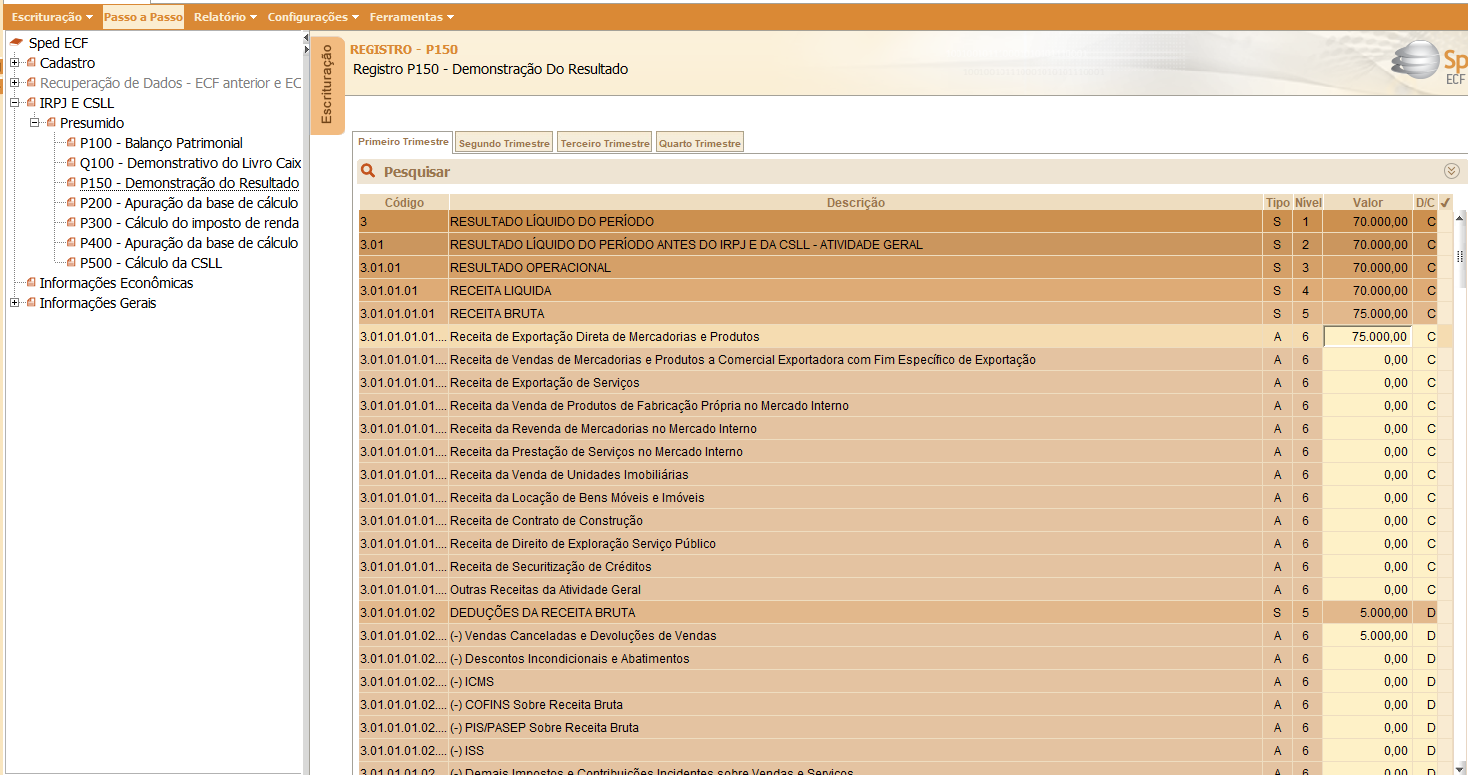The width and height of the screenshot is (1468, 775).
Task: Open the Escrituração menu
Action: [x=52, y=17]
